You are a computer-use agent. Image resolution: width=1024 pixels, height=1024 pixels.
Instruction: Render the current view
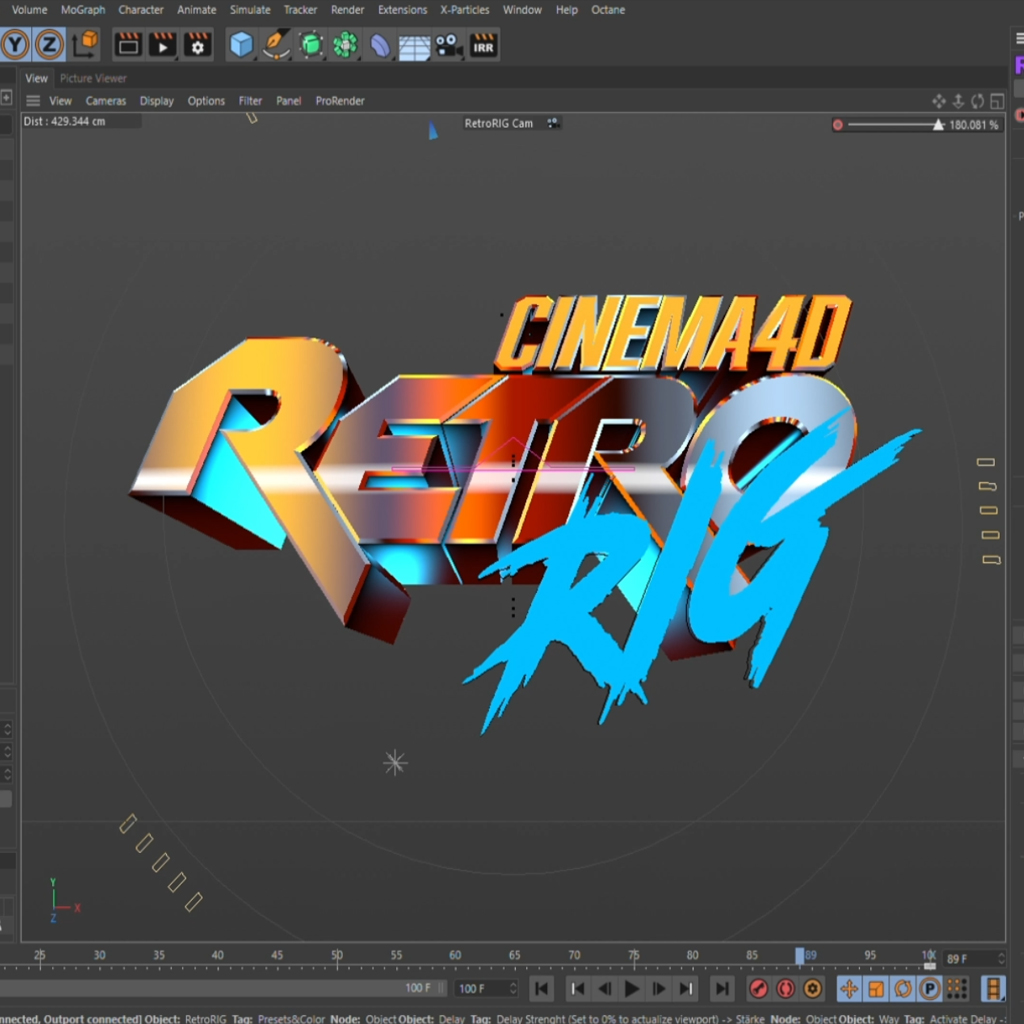tap(127, 44)
